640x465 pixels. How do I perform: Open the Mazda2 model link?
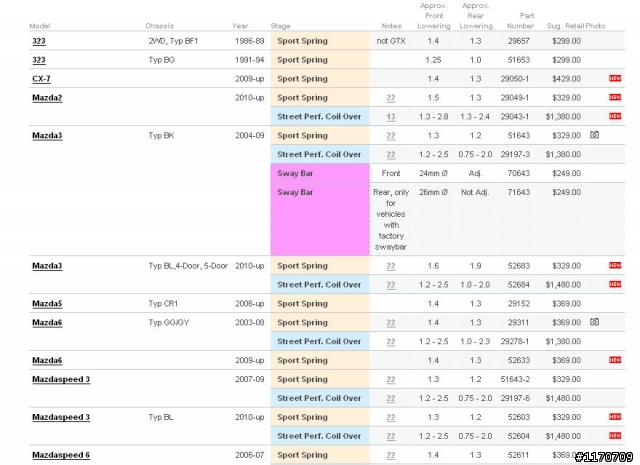47,98
